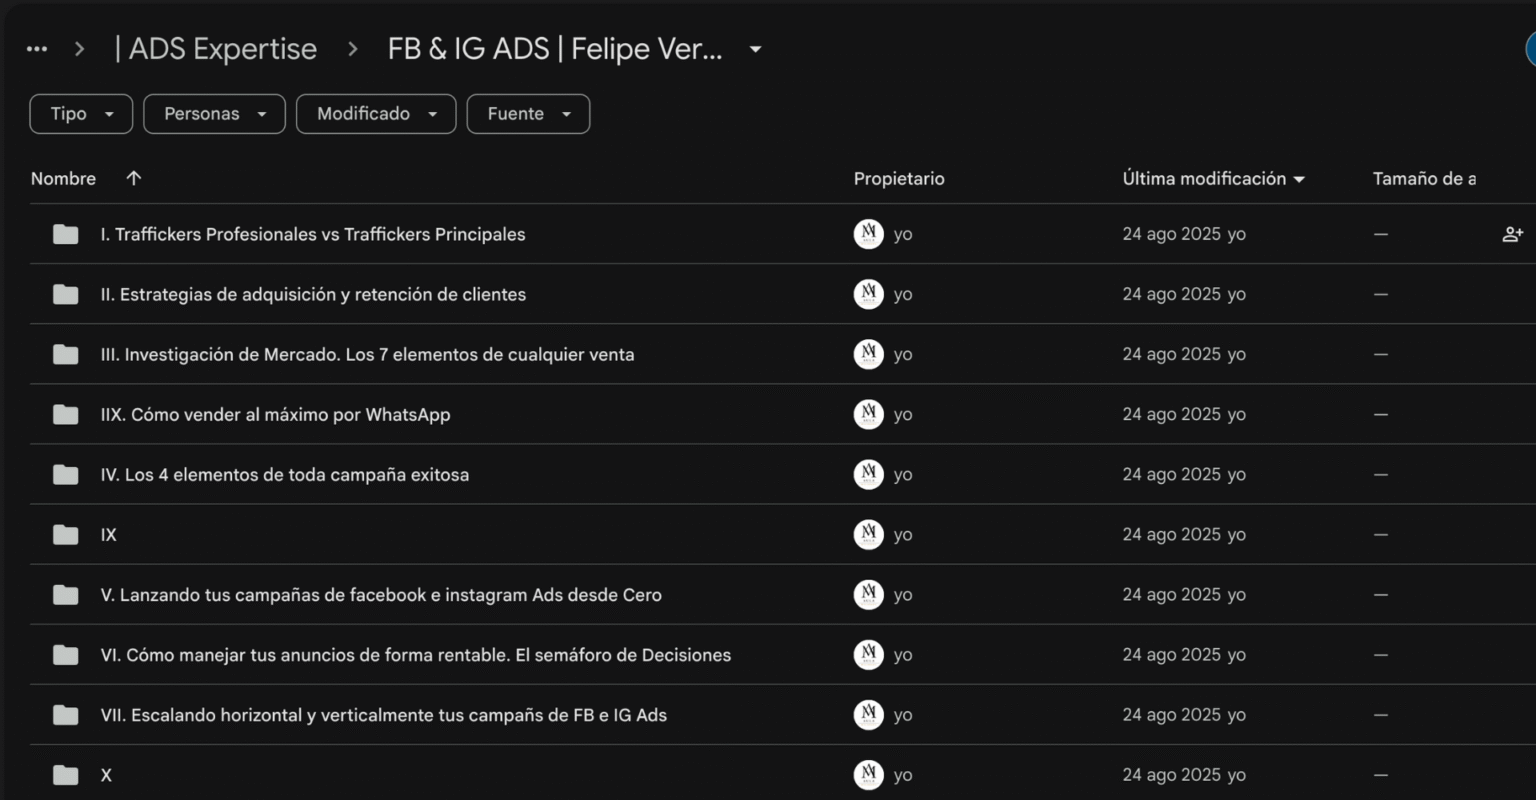Click the ascending sort arrow beside Nombre
The image size is (1536, 800).
click(134, 178)
